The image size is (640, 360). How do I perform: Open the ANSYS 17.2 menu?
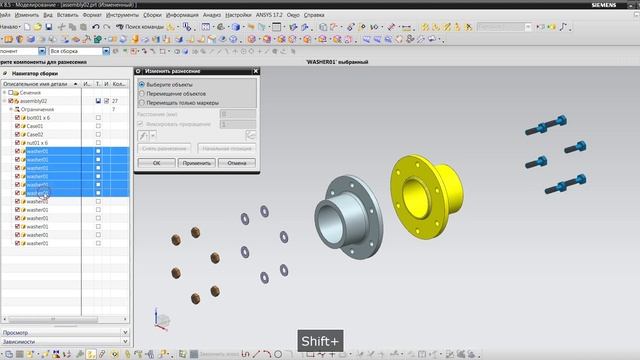pyautogui.click(x=269, y=15)
